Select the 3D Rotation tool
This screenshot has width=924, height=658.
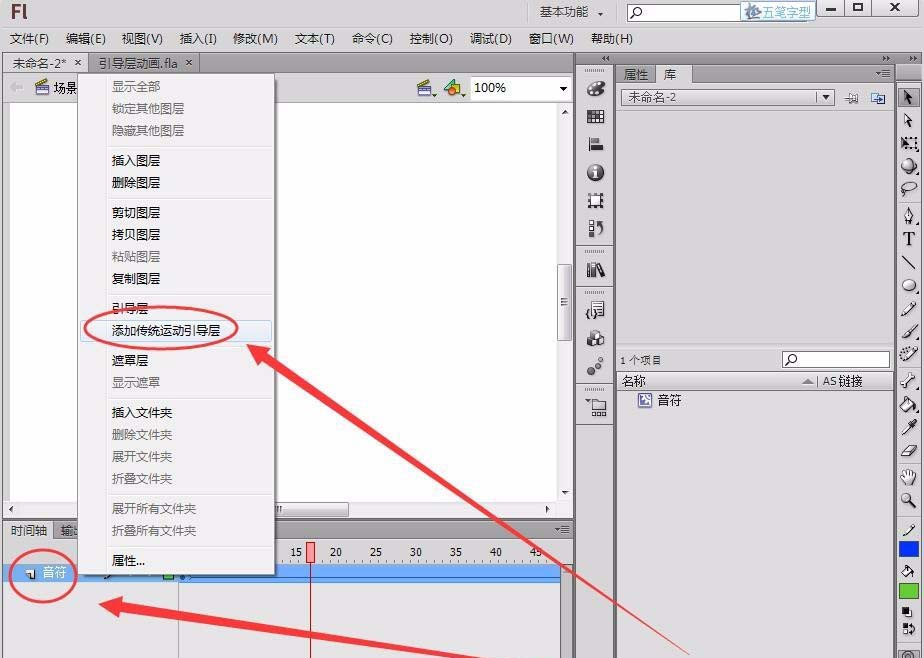(908, 166)
